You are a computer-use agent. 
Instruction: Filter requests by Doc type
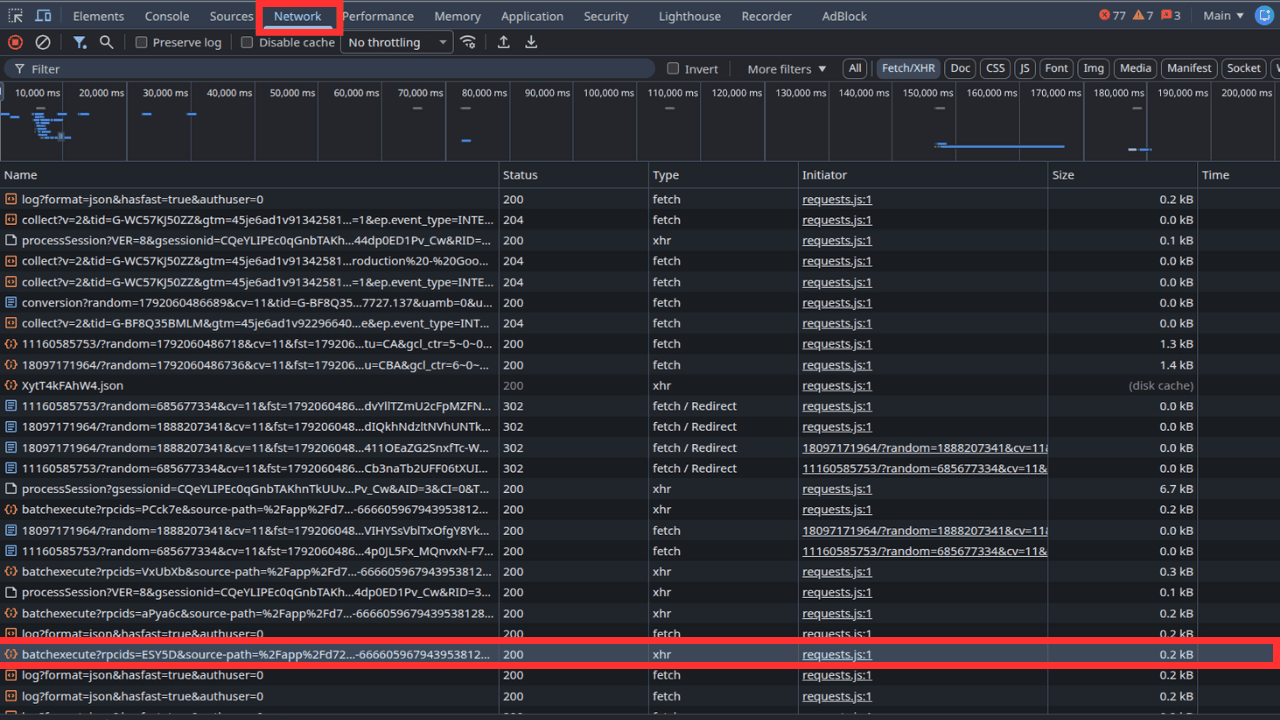coord(960,68)
